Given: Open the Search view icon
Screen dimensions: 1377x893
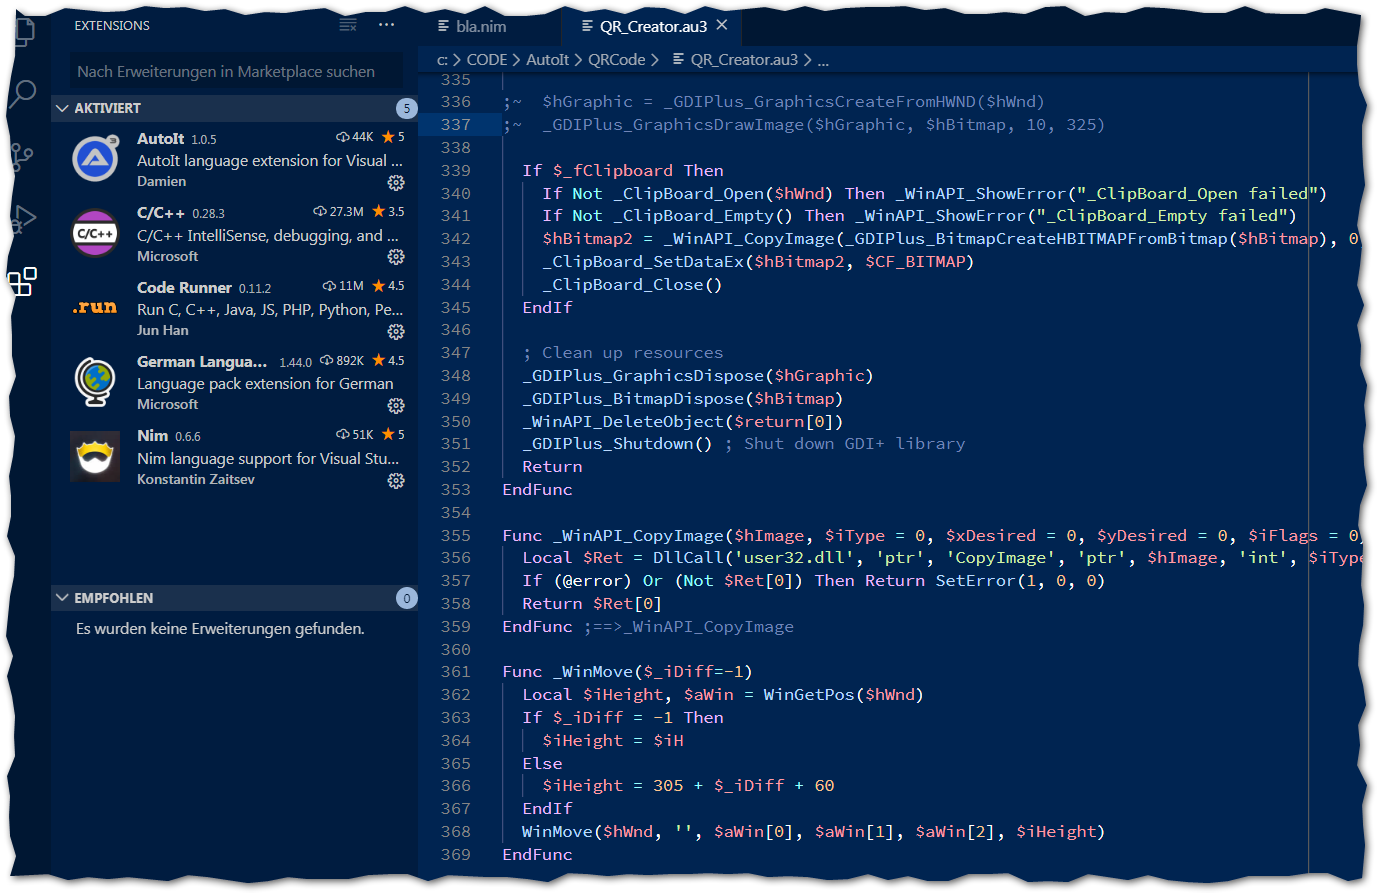Looking at the screenshot, I should pos(23,94).
